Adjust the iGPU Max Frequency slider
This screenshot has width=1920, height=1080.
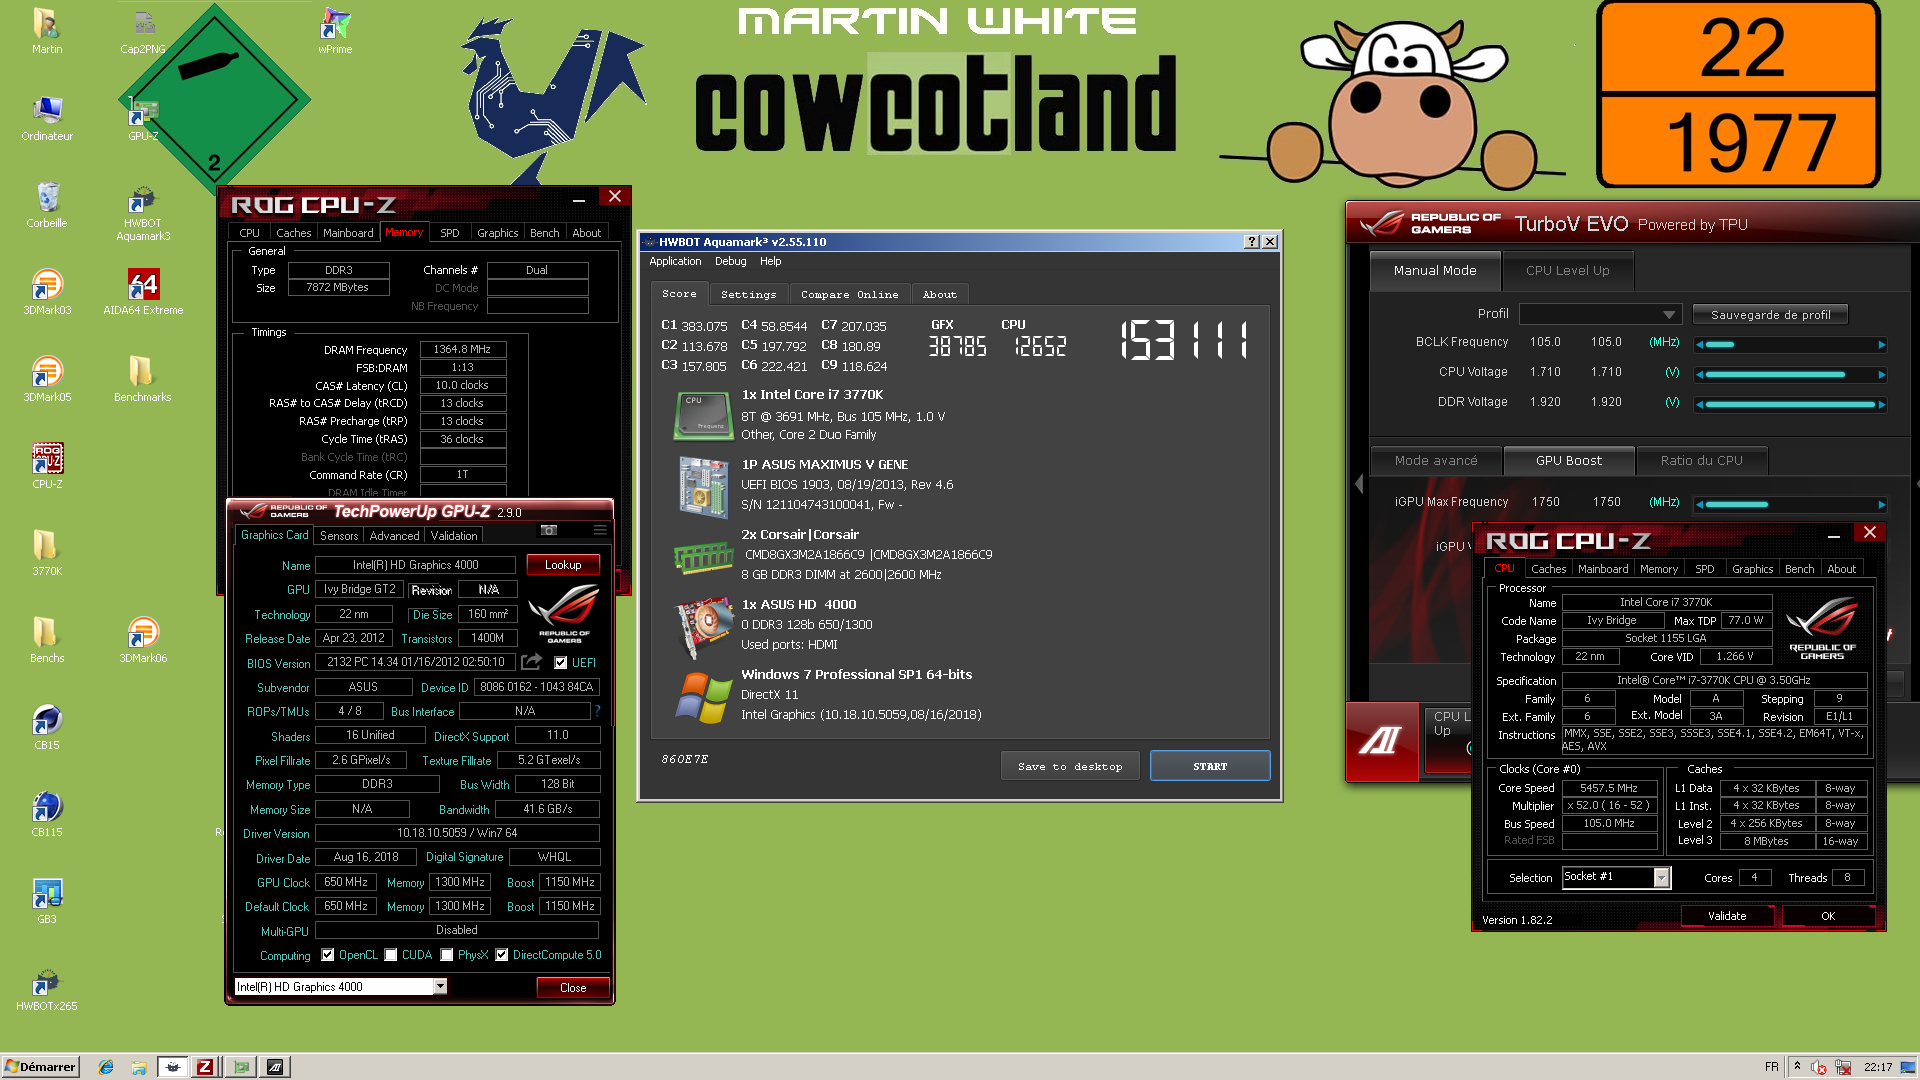click(x=1791, y=504)
